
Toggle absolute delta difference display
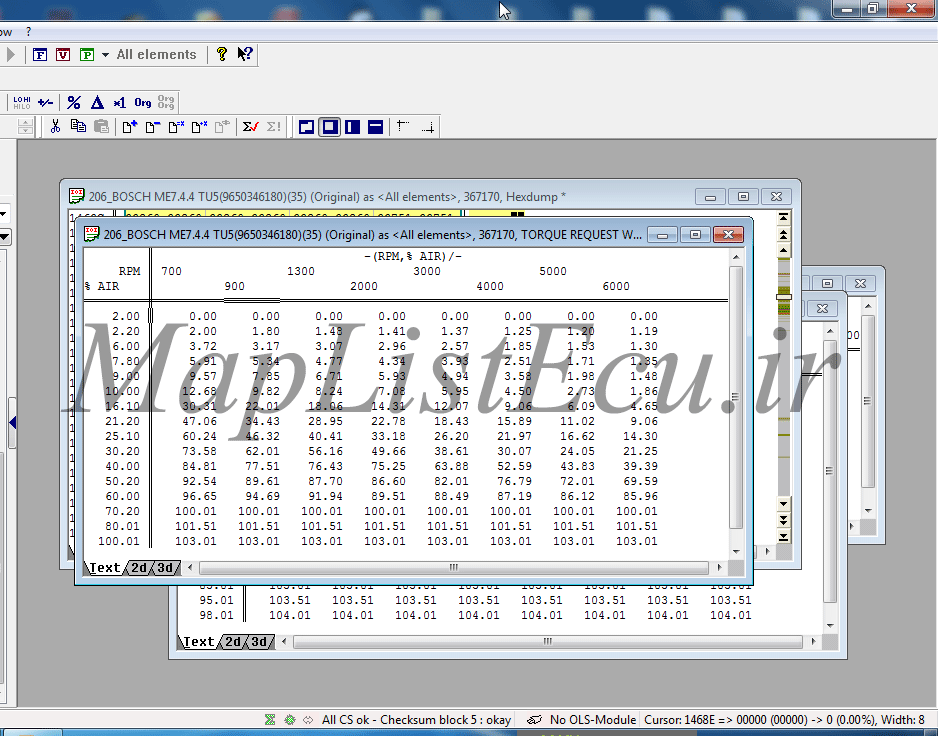[97, 103]
